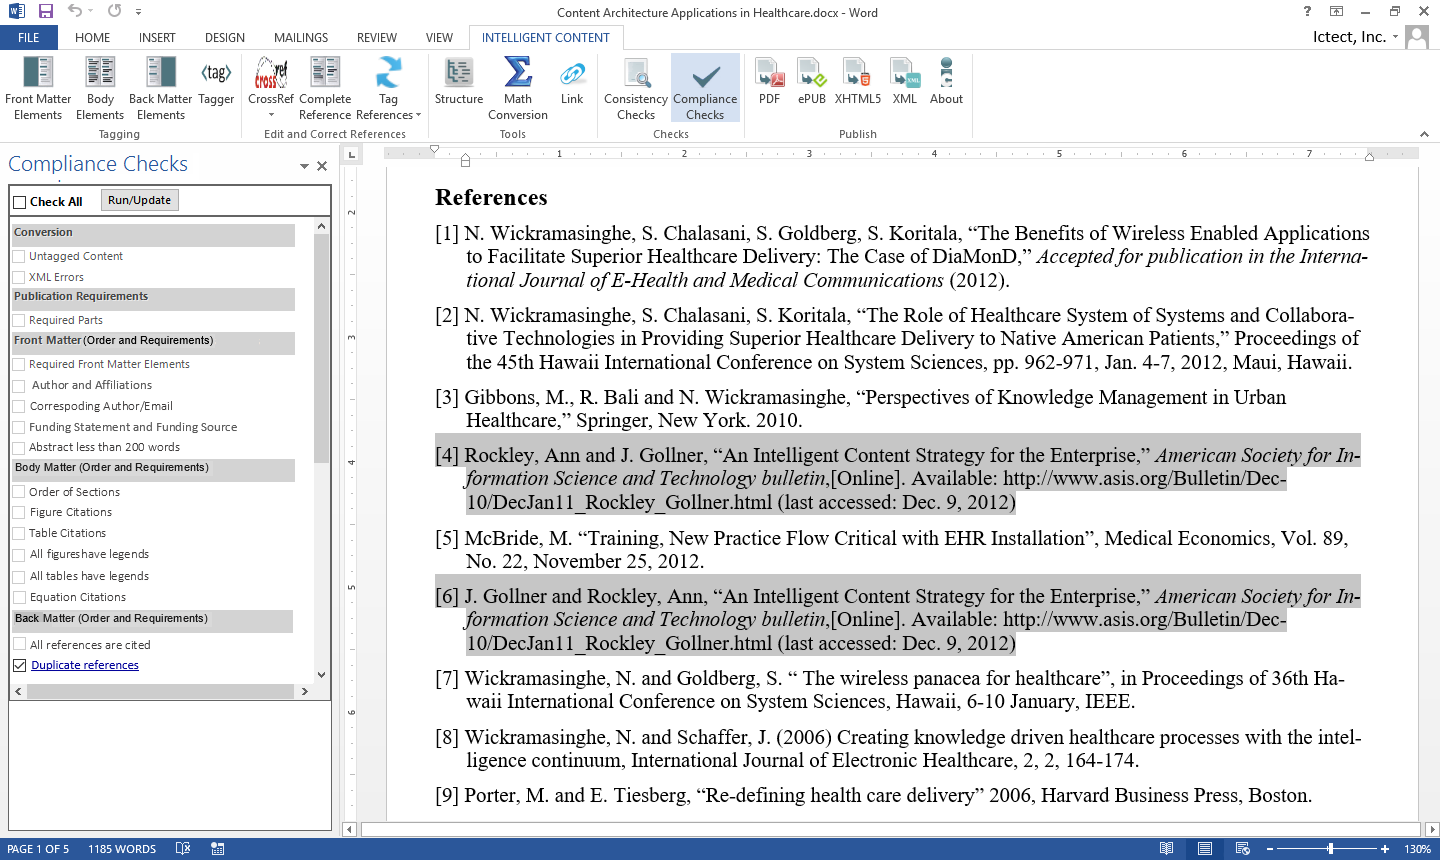Switch to the DESIGN tab
This screenshot has height=860, width=1440.
225,37
